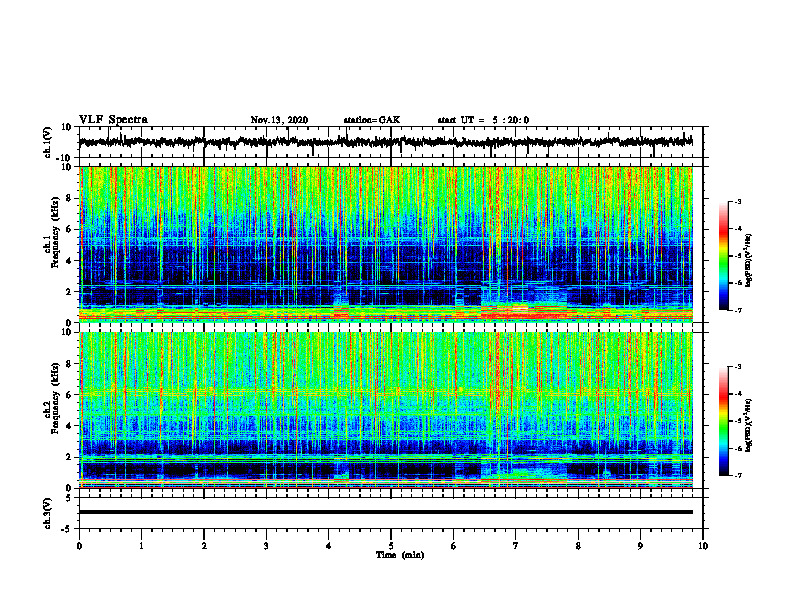Click the ch.2 PSD colorbar

coord(723,421)
